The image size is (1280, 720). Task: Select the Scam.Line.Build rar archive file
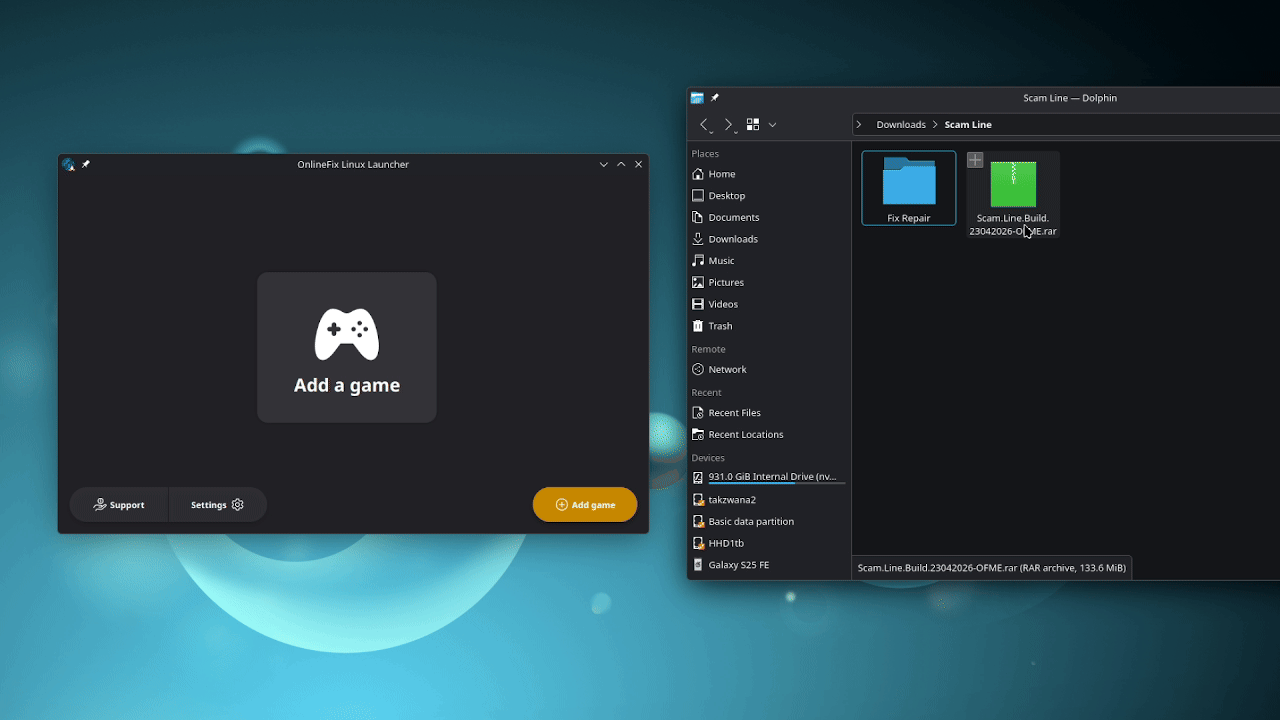(x=1013, y=195)
